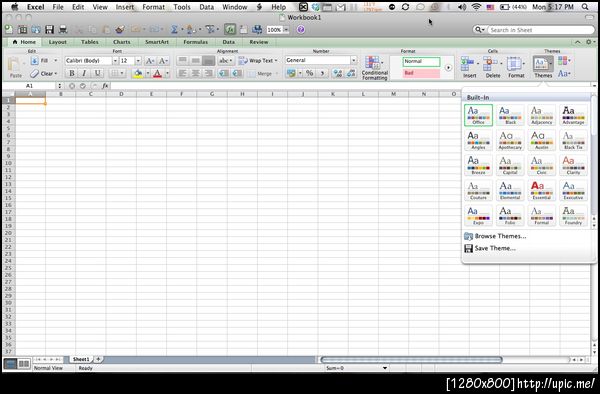Click the red font color A button
Image resolution: width=600 pixels, height=394 pixels.
coord(157,73)
